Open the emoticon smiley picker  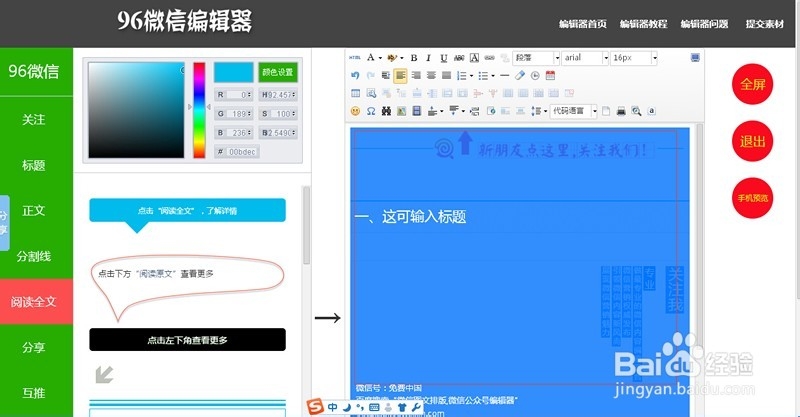[x=356, y=111]
